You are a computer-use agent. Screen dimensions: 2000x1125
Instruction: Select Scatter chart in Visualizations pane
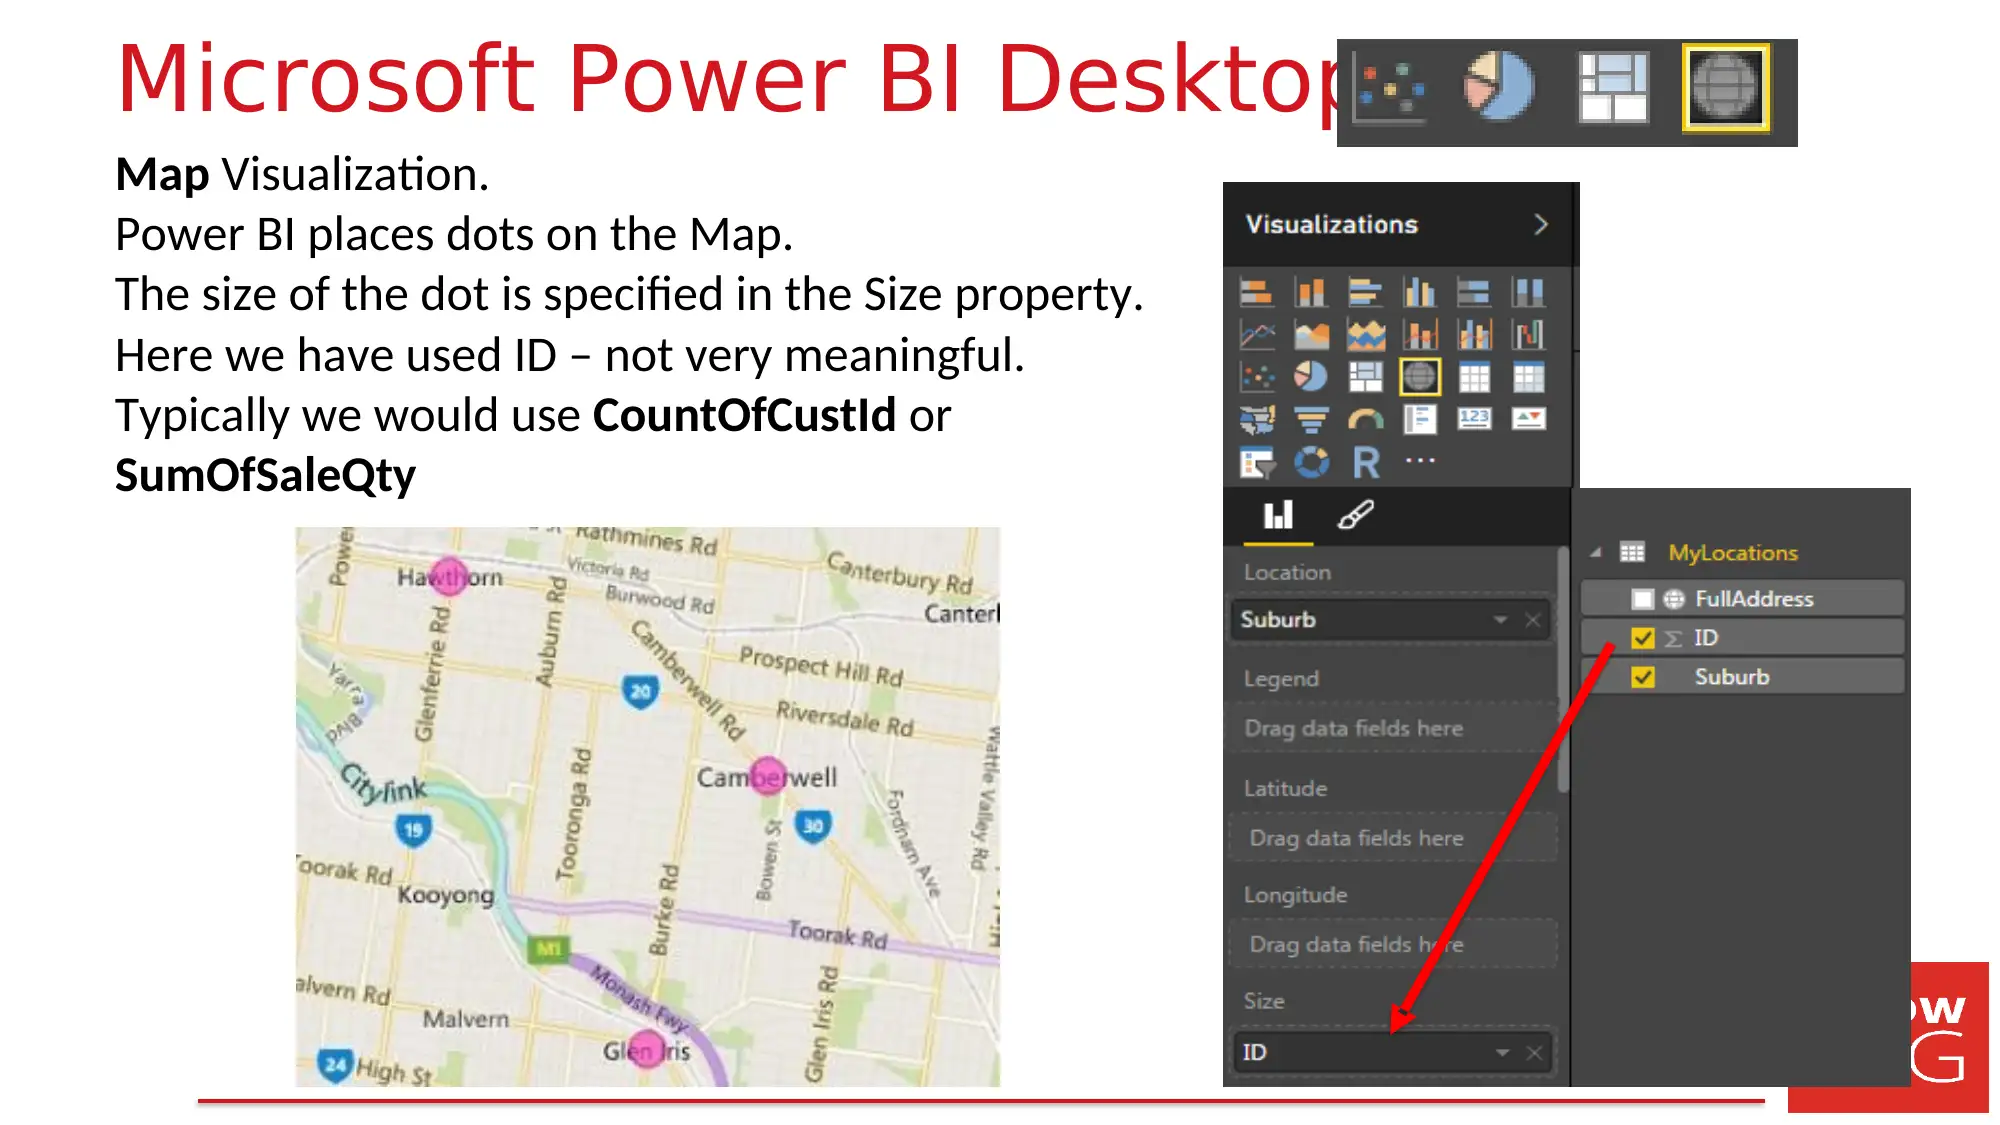point(1257,377)
